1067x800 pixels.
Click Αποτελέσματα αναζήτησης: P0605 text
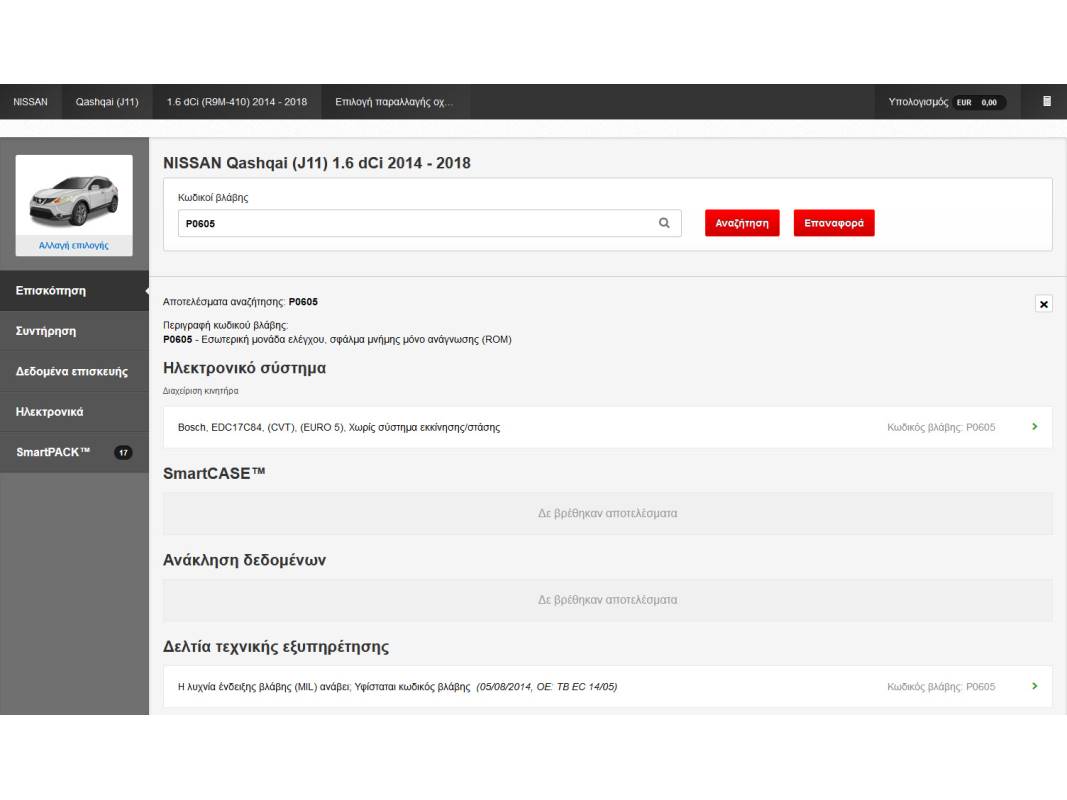click(240, 301)
